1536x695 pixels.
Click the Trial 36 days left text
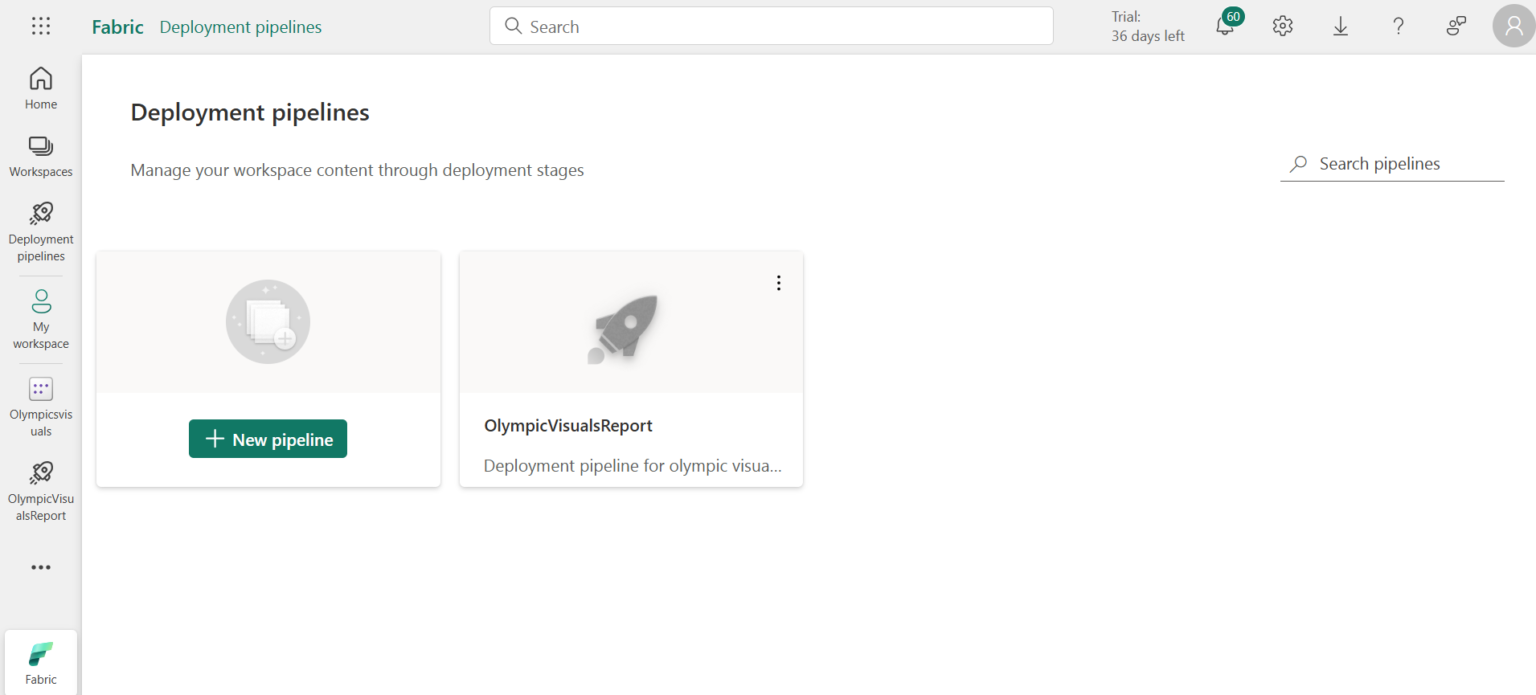pos(1148,27)
